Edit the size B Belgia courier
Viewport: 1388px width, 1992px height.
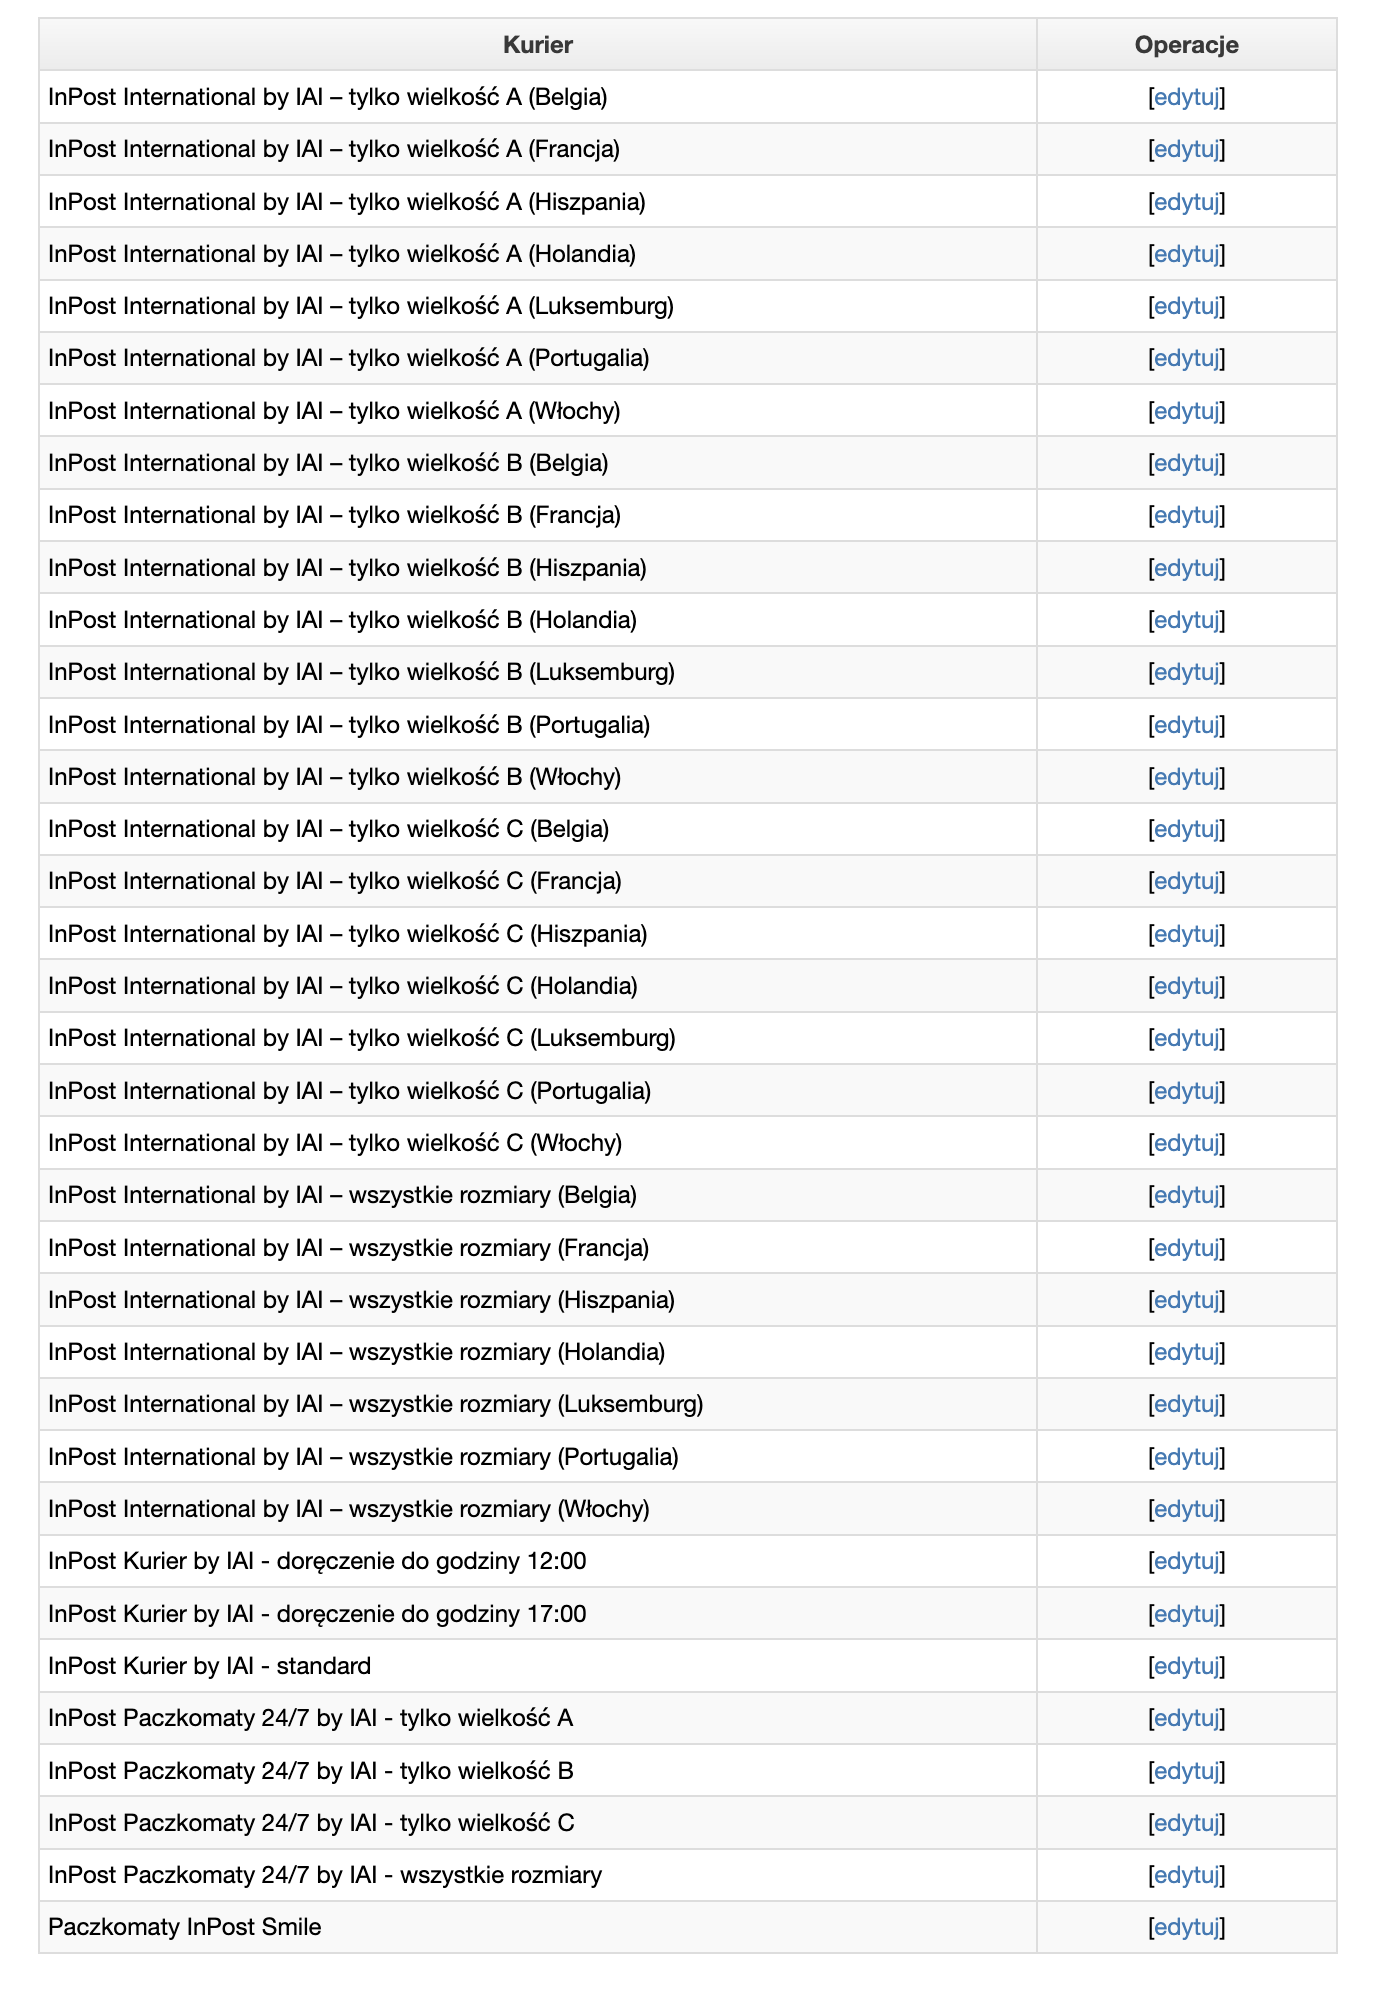tap(1186, 463)
